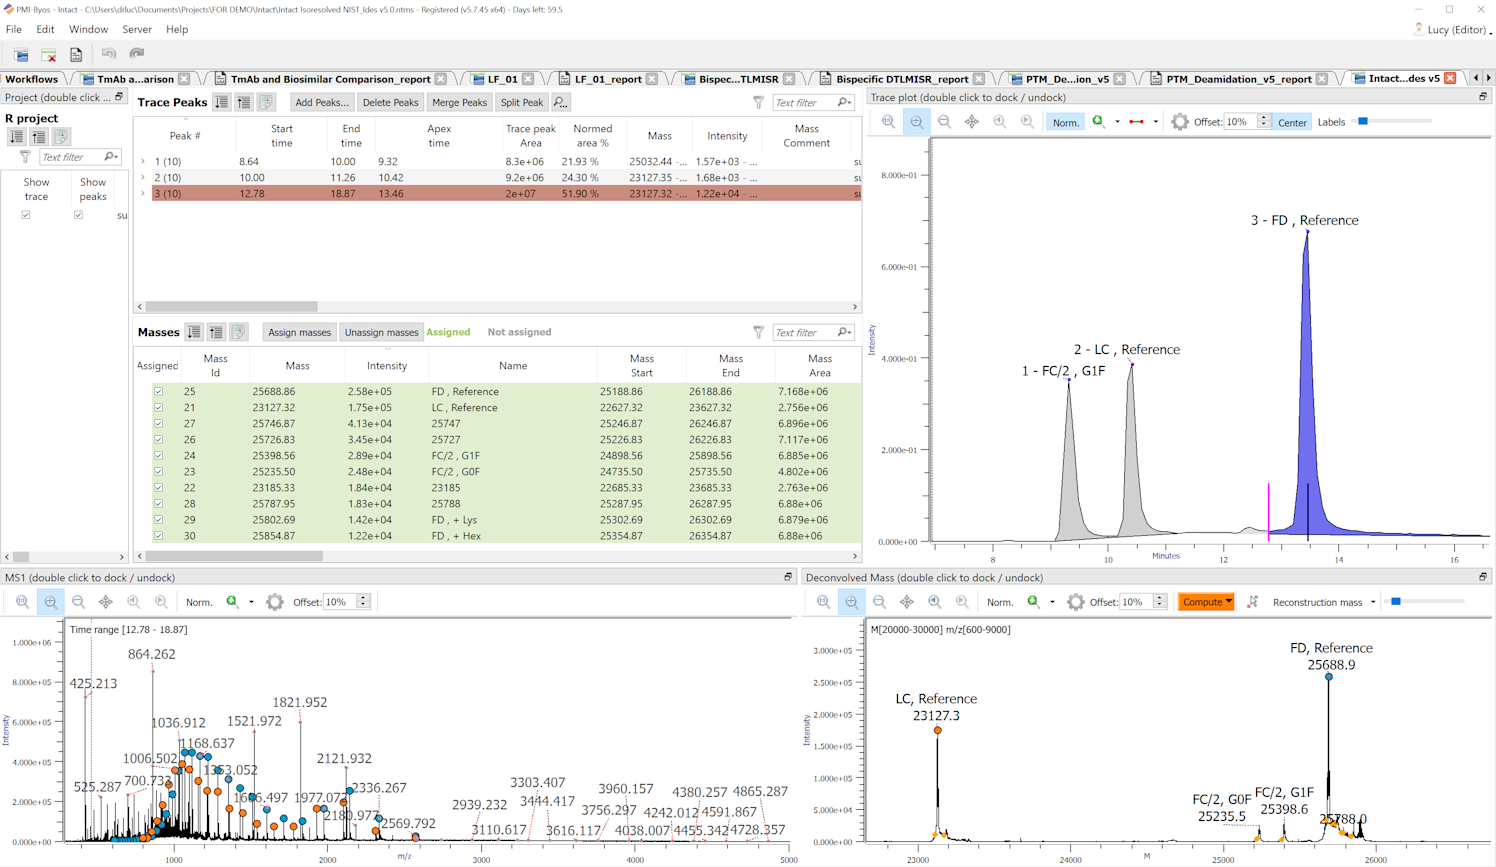Click the zoom-in icon in Trace plot toolbar
Viewport: 1496px width, 867px height.
click(916, 122)
